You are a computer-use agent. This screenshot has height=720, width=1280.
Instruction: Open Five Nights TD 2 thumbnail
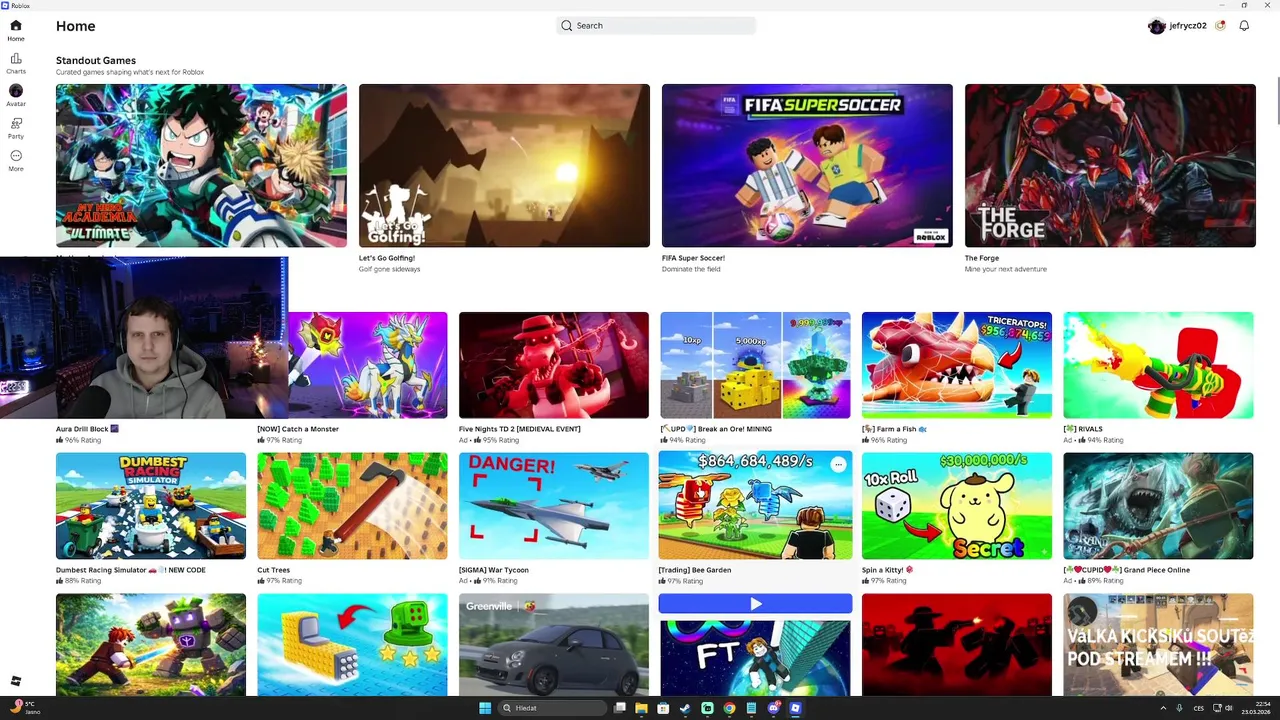click(x=554, y=365)
